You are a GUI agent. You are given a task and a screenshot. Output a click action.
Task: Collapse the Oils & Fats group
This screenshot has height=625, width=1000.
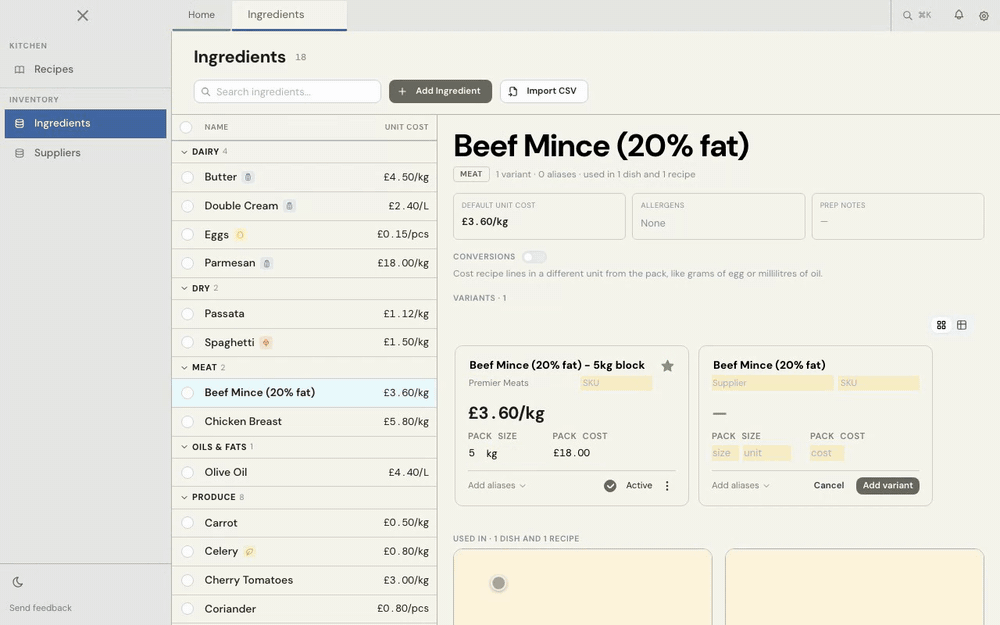click(x=184, y=447)
